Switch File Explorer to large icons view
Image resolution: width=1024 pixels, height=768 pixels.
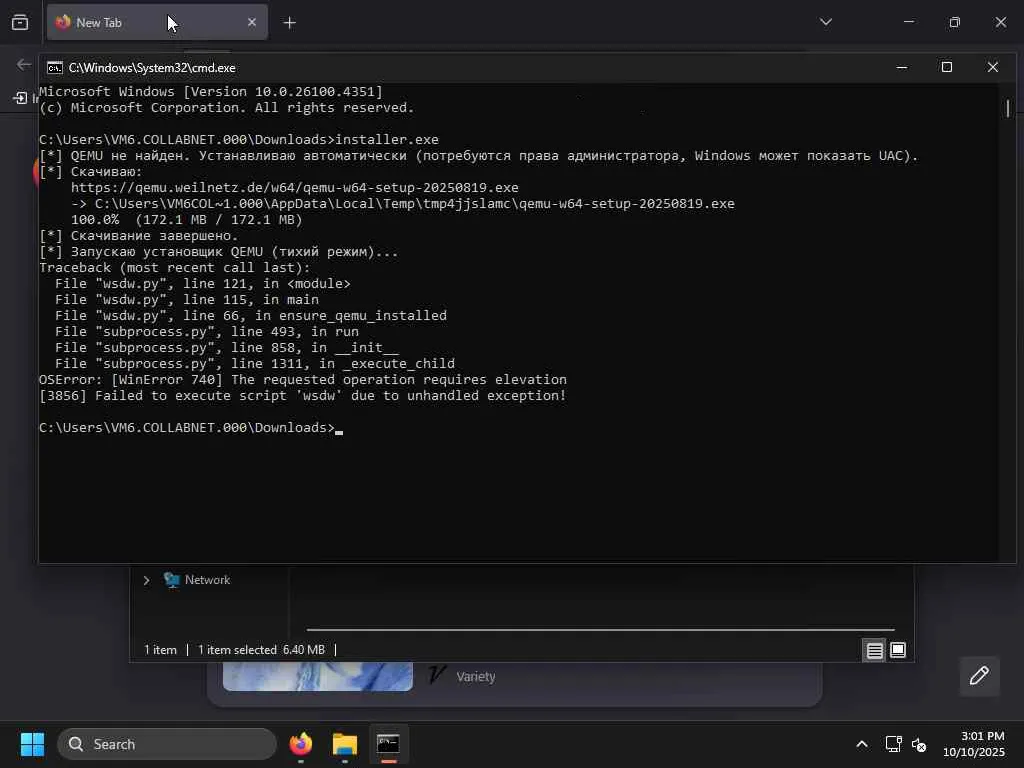tap(898, 650)
